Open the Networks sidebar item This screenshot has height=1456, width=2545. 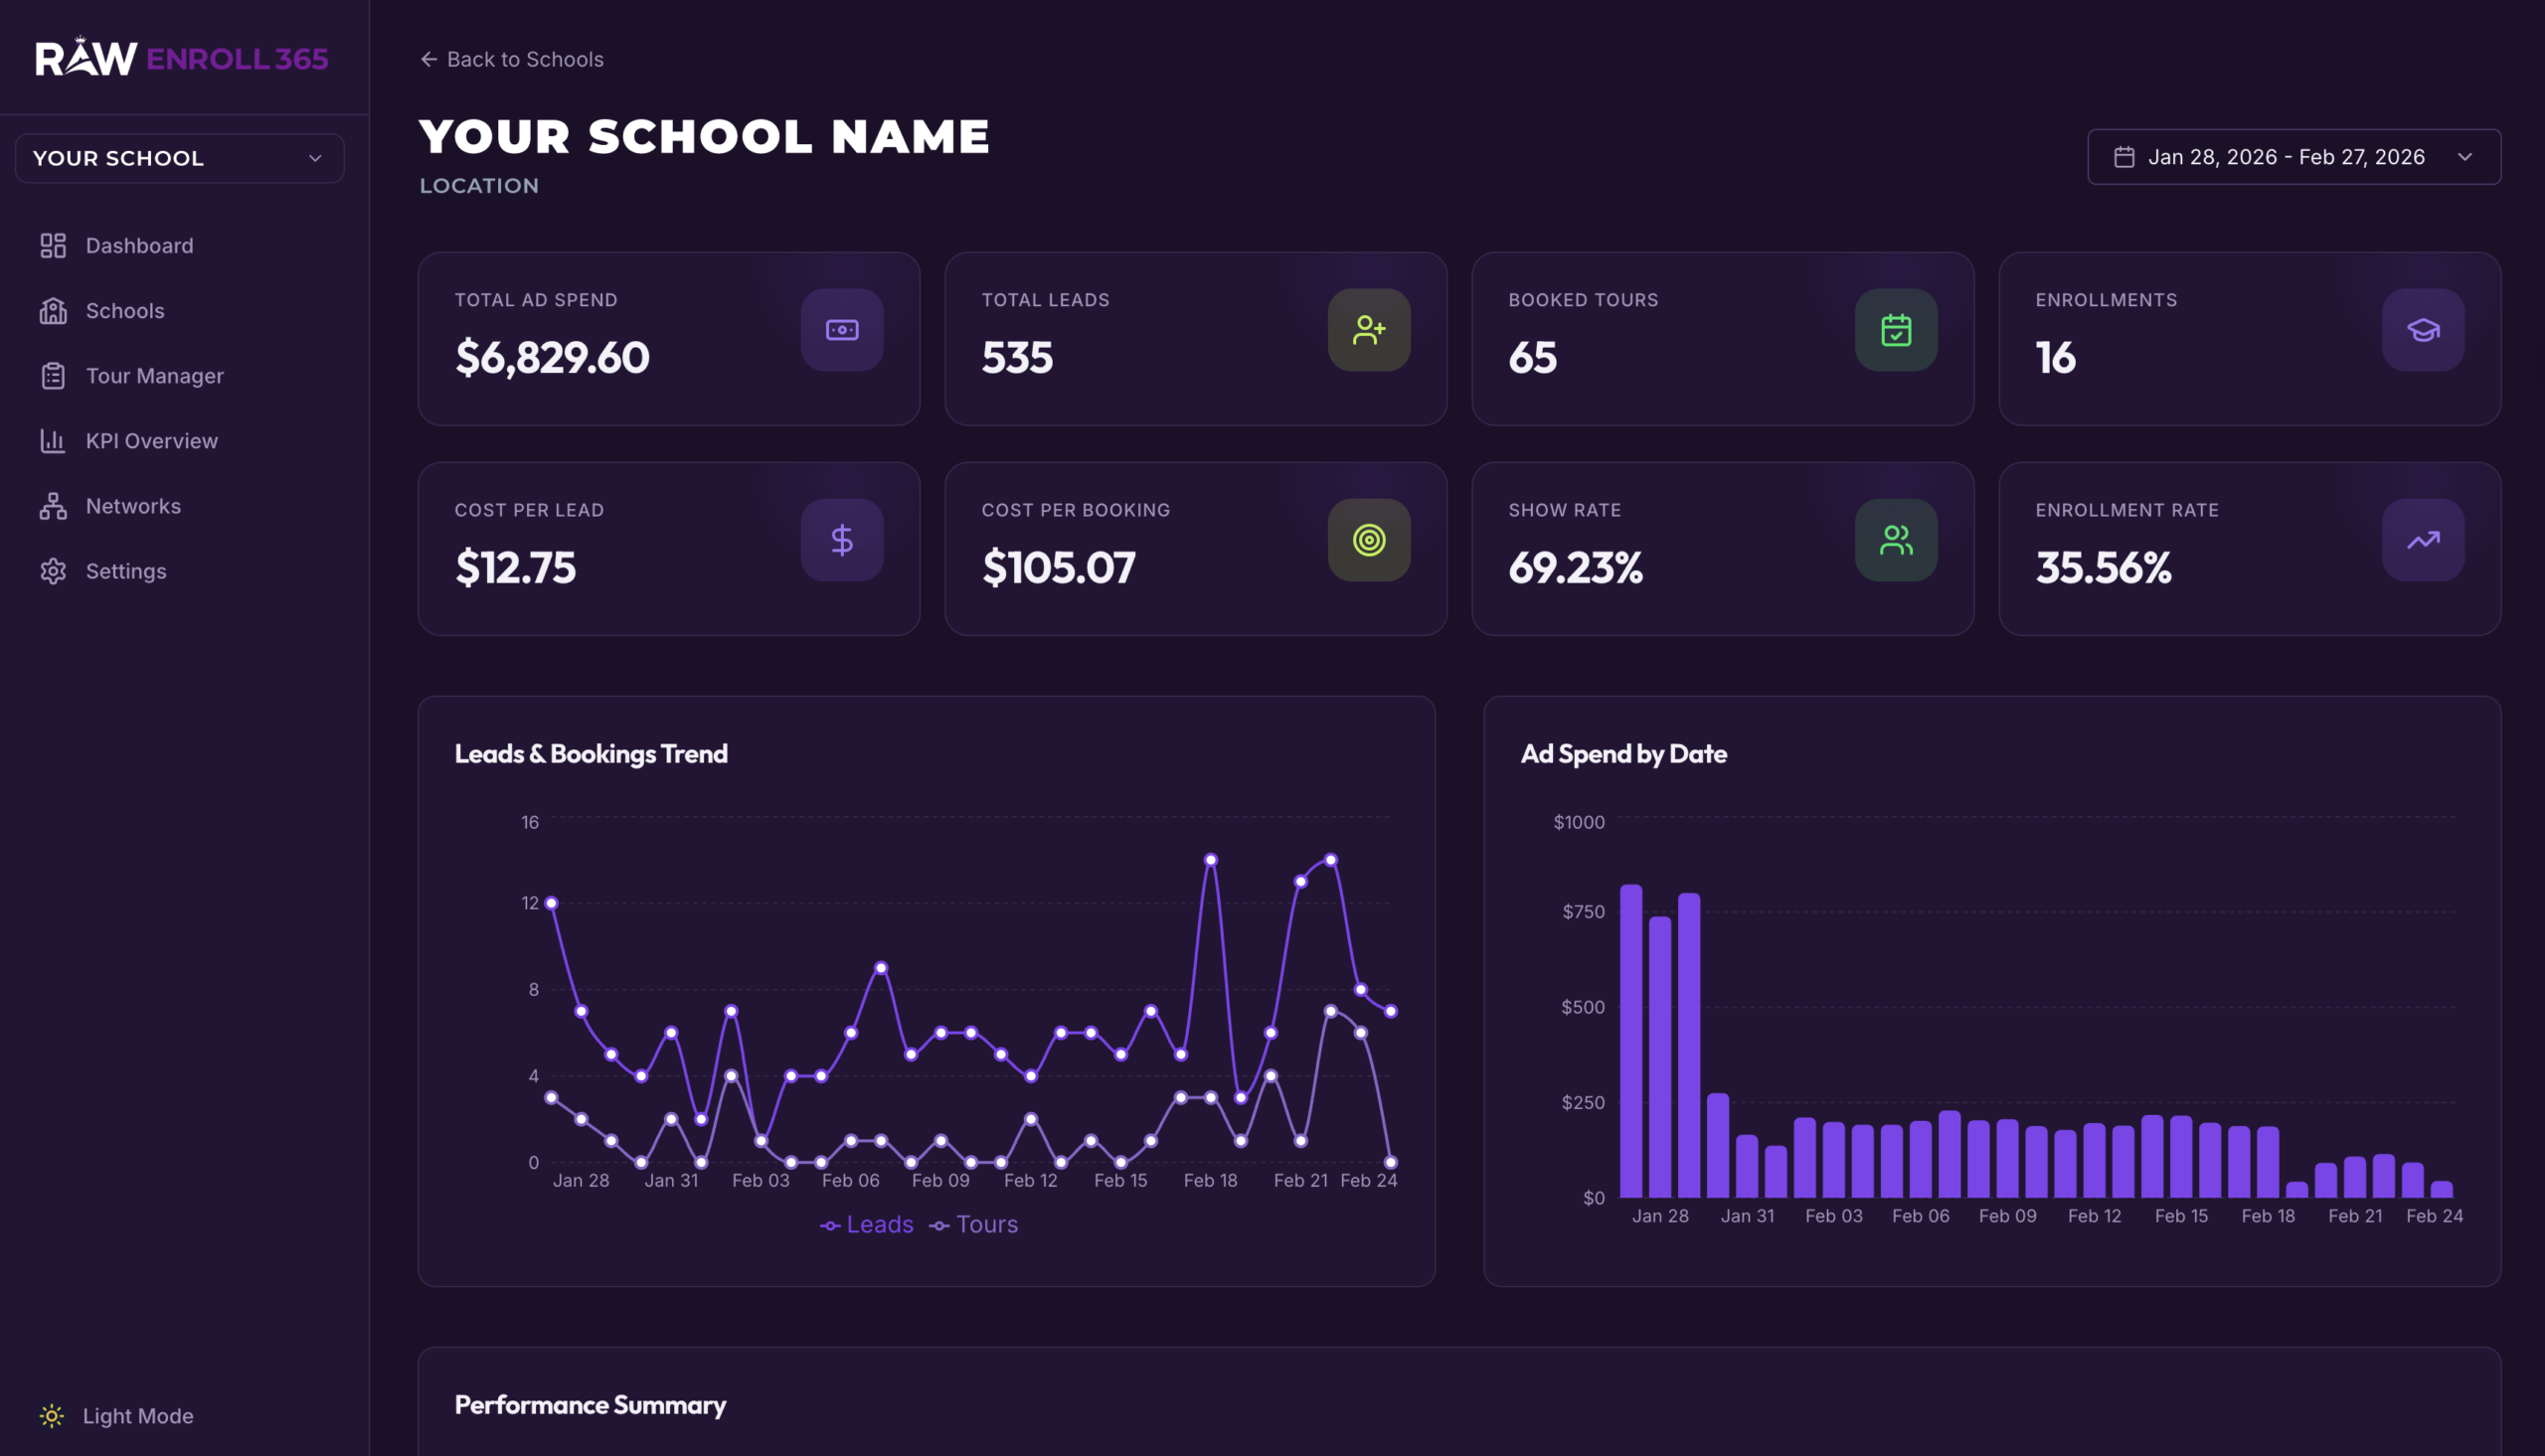coord(133,506)
